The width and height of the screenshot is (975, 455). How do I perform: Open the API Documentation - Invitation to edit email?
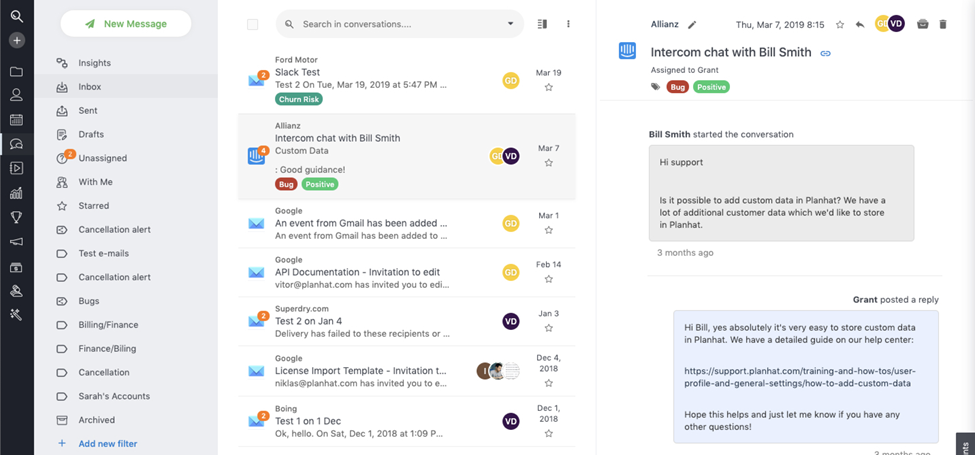(x=407, y=272)
